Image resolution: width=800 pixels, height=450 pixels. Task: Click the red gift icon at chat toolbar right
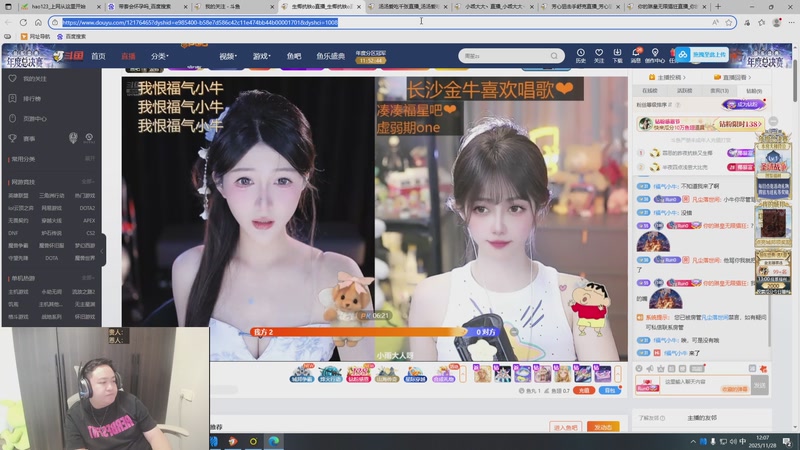click(x=763, y=368)
